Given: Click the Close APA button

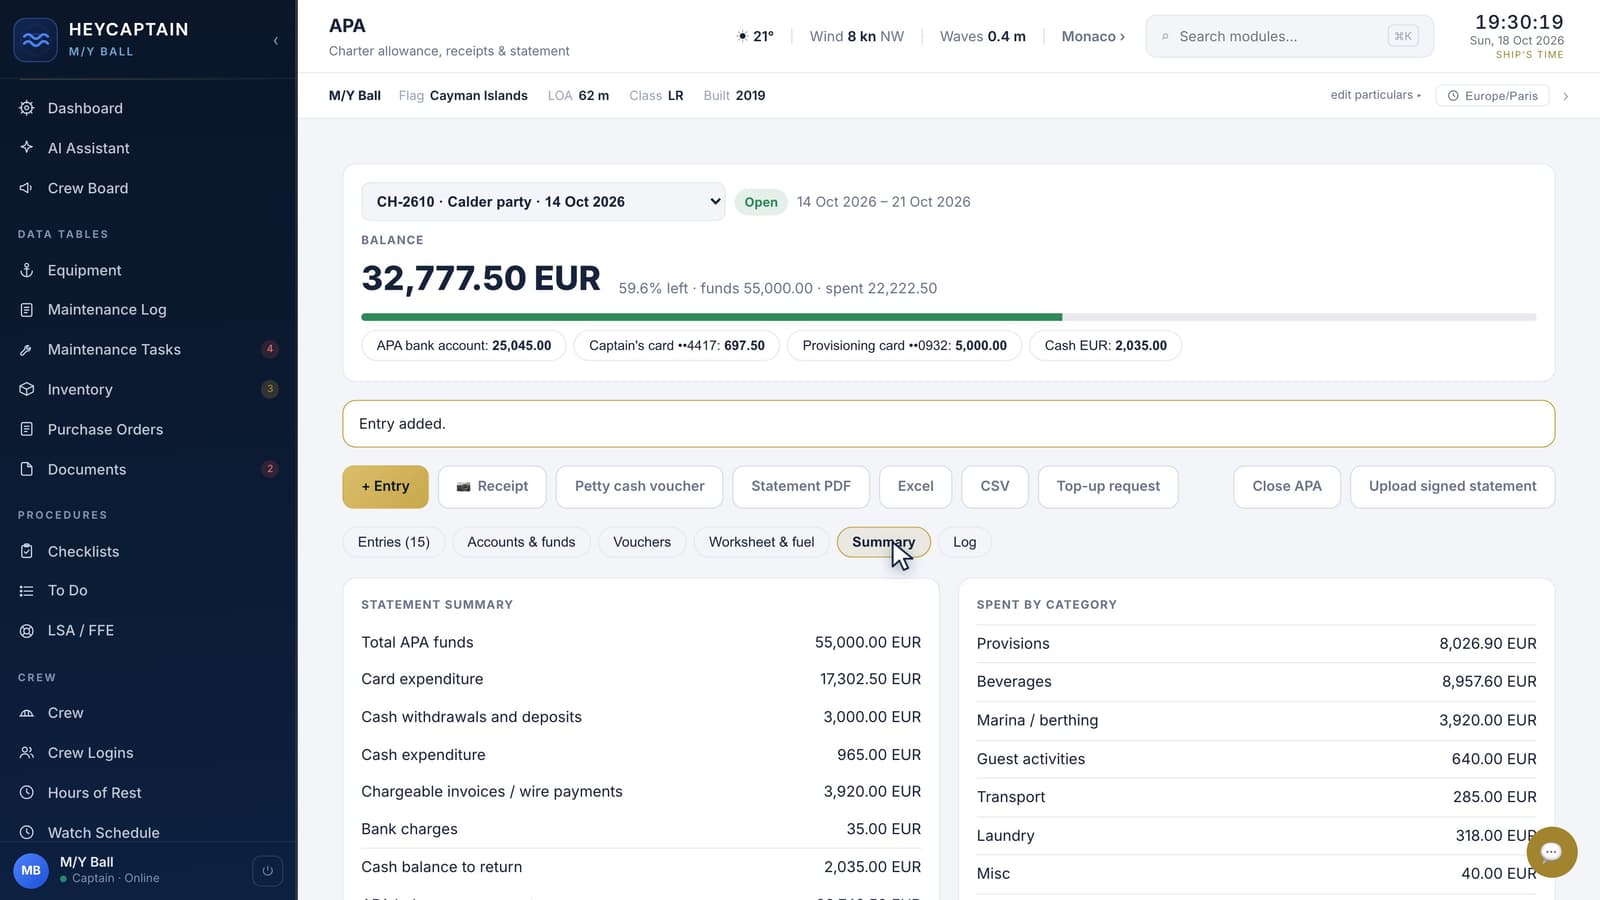Looking at the screenshot, I should 1287,487.
